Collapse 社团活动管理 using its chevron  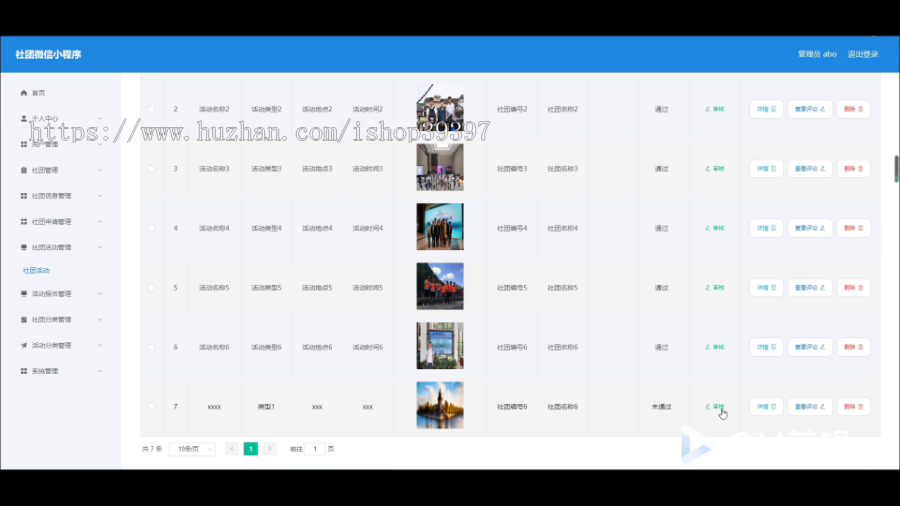click(100, 248)
